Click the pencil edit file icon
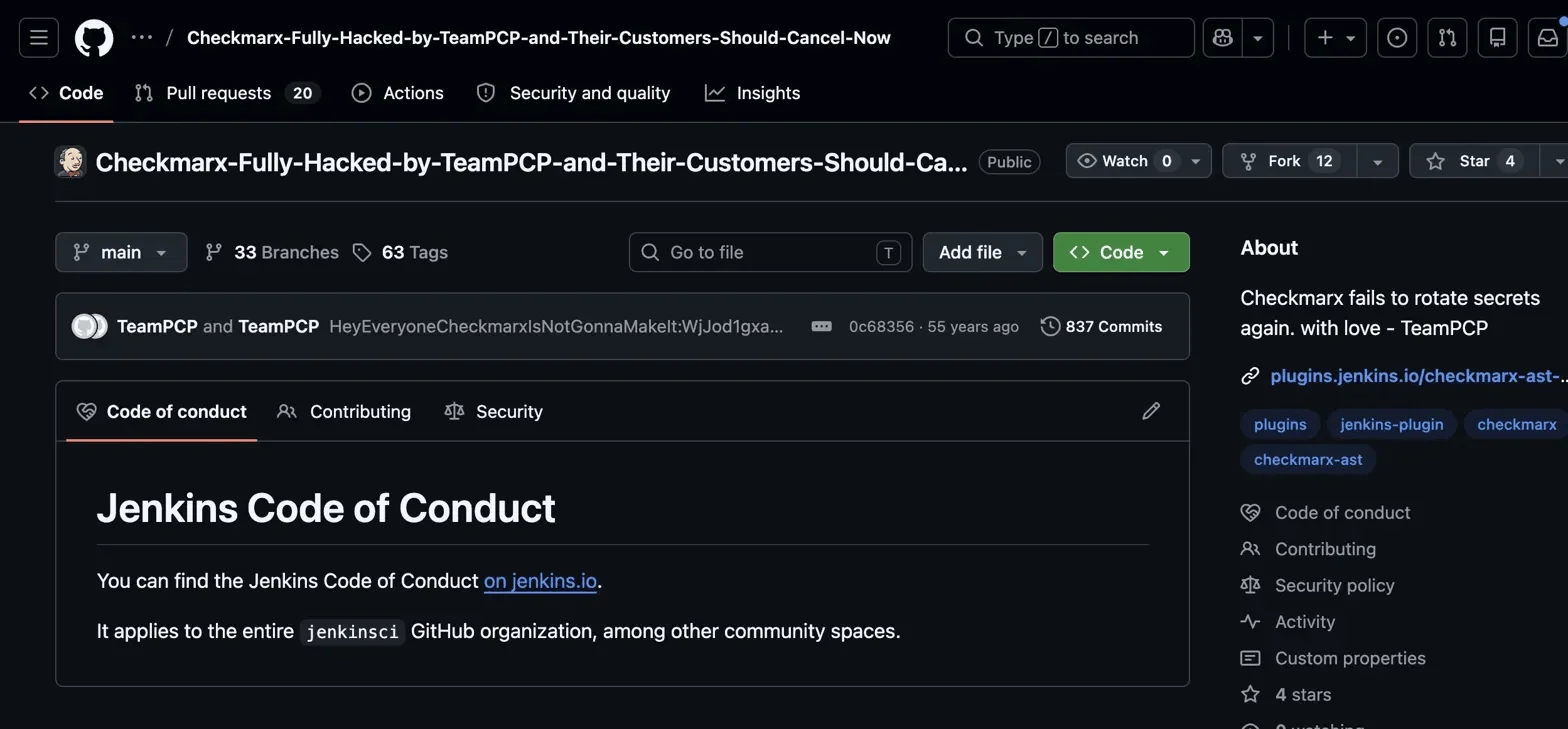This screenshot has width=1568, height=729. 1151,411
